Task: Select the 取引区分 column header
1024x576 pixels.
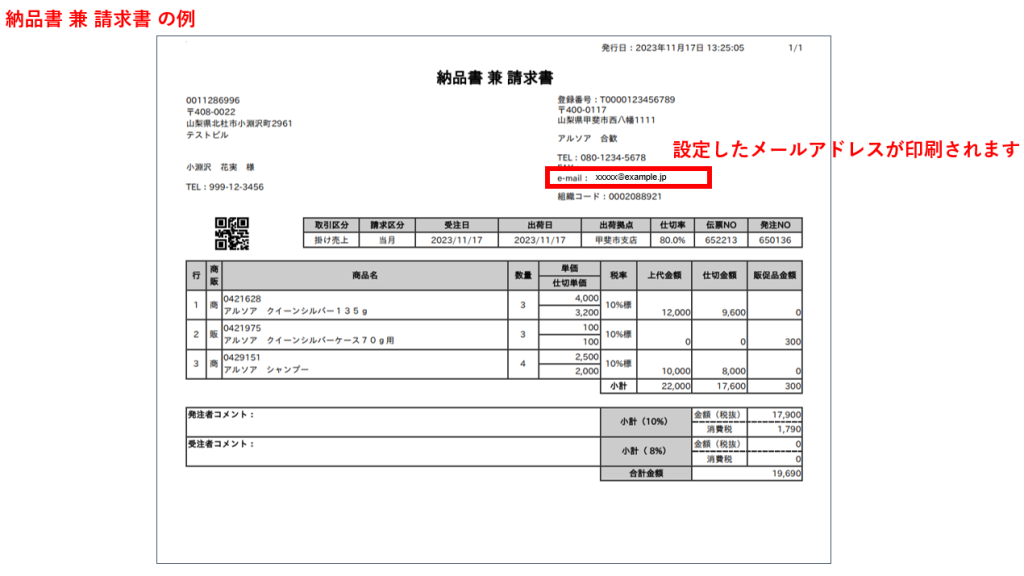Action: coord(331,226)
